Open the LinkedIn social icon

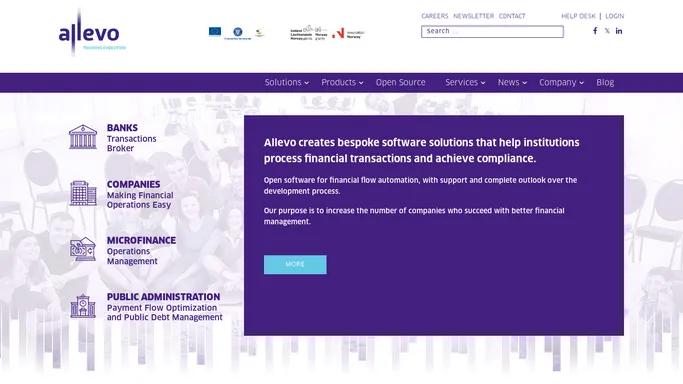click(619, 31)
